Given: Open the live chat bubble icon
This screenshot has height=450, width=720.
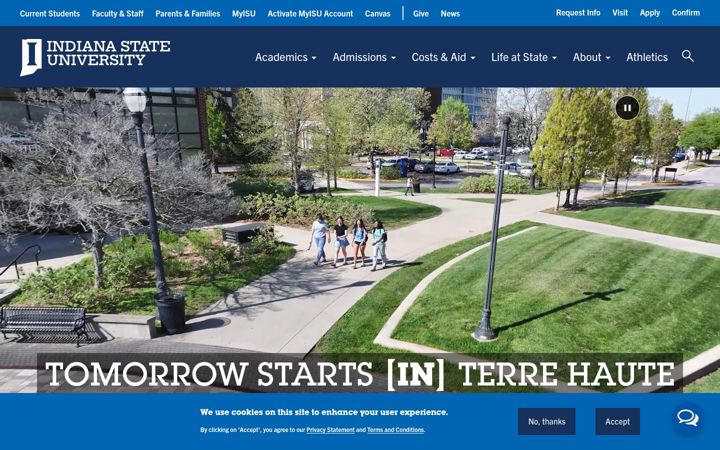Looking at the screenshot, I should point(688,418).
